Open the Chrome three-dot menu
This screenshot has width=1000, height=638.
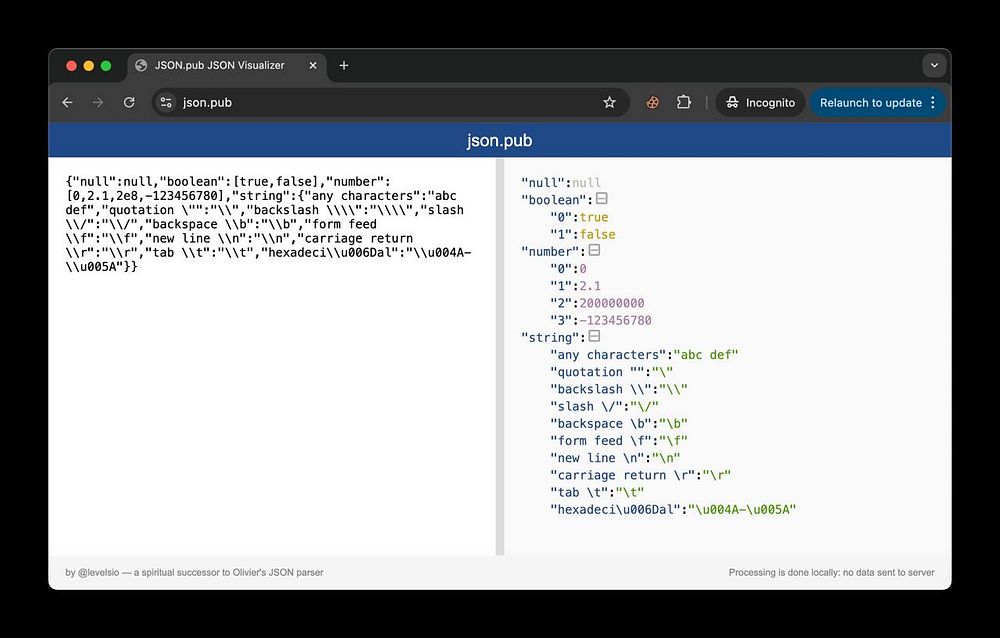coord(933,102)
